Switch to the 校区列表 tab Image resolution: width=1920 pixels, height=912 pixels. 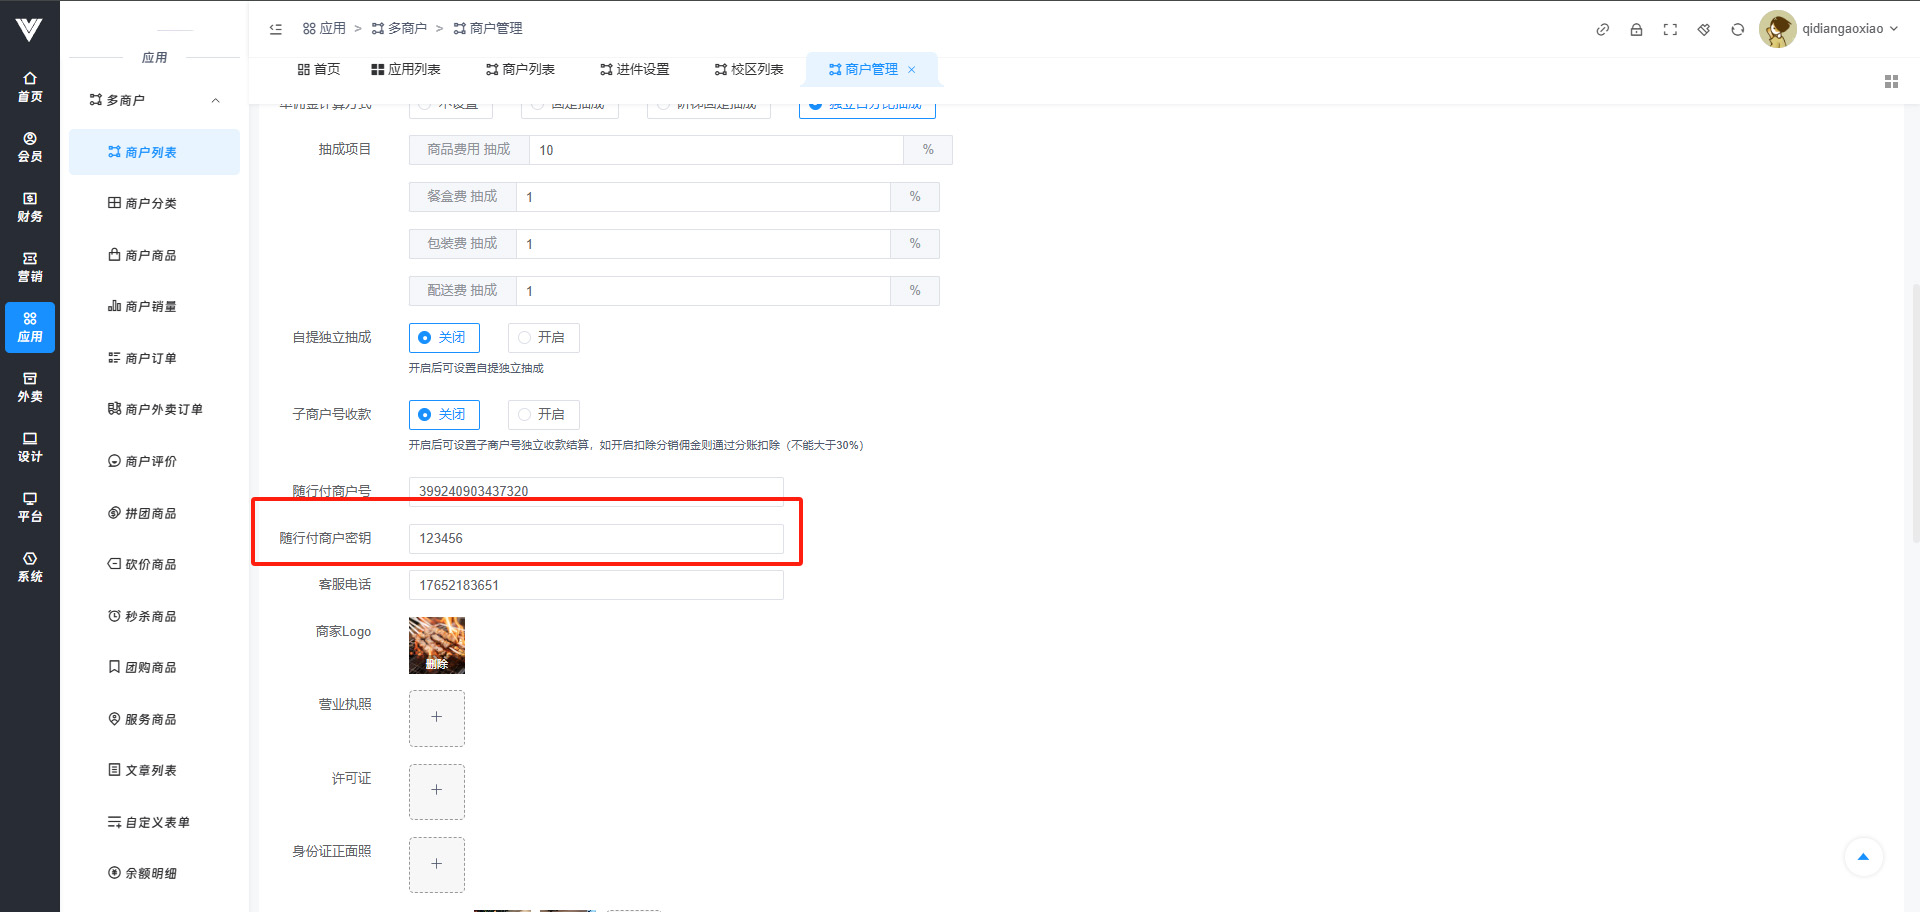(749, 70)
